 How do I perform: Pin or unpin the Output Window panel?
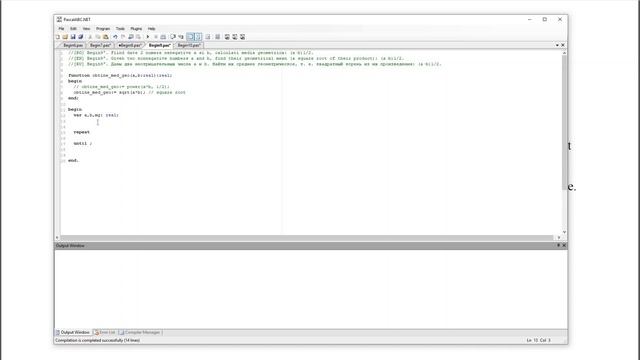tap(558, 245)
